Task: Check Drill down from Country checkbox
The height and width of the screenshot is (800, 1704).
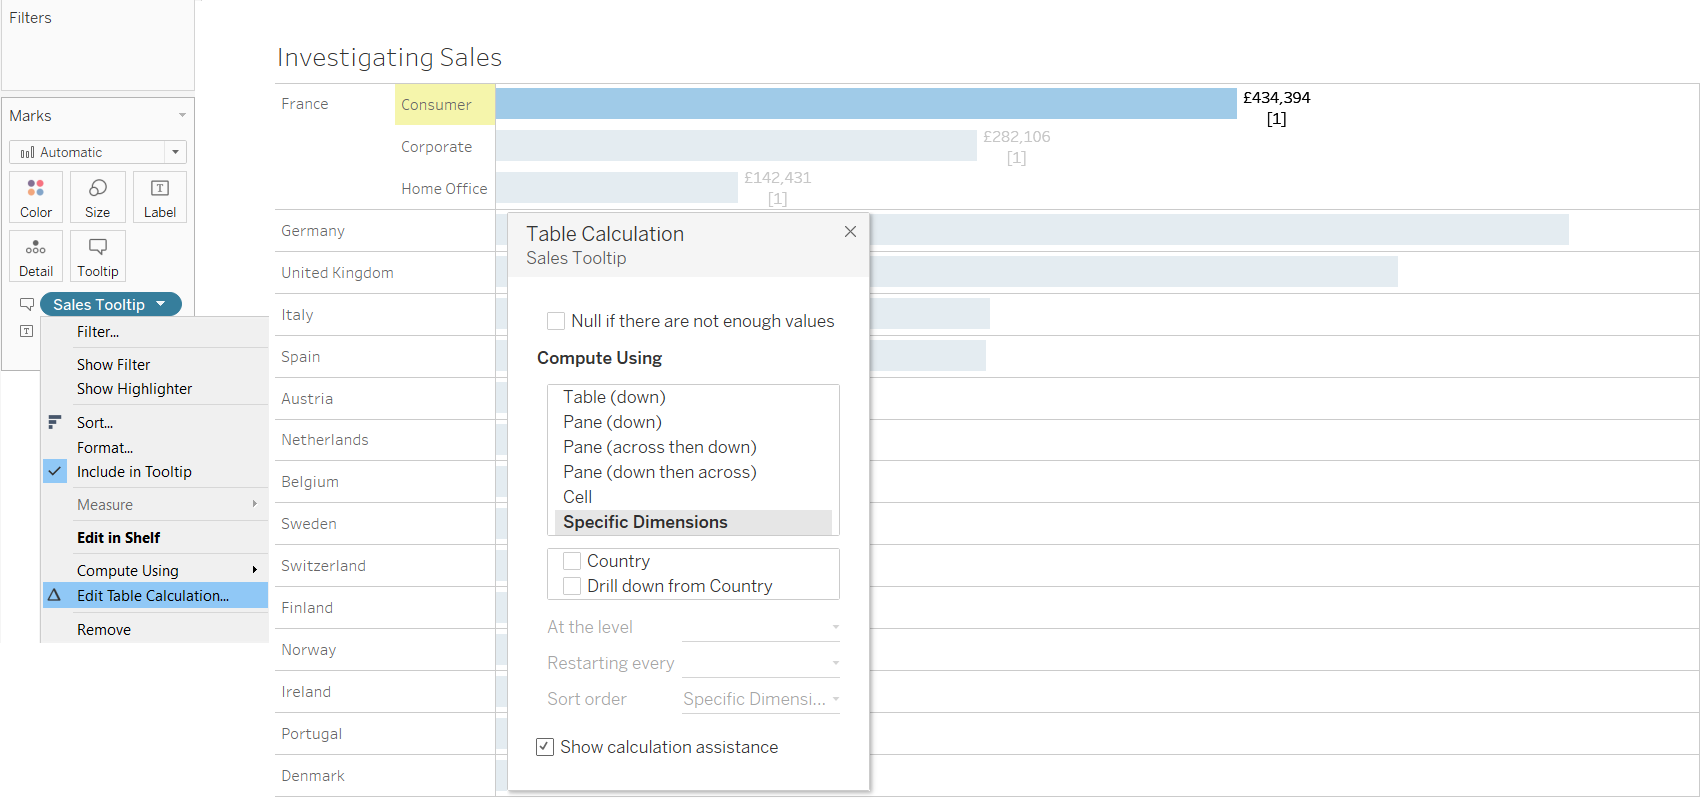Action: 572,586
